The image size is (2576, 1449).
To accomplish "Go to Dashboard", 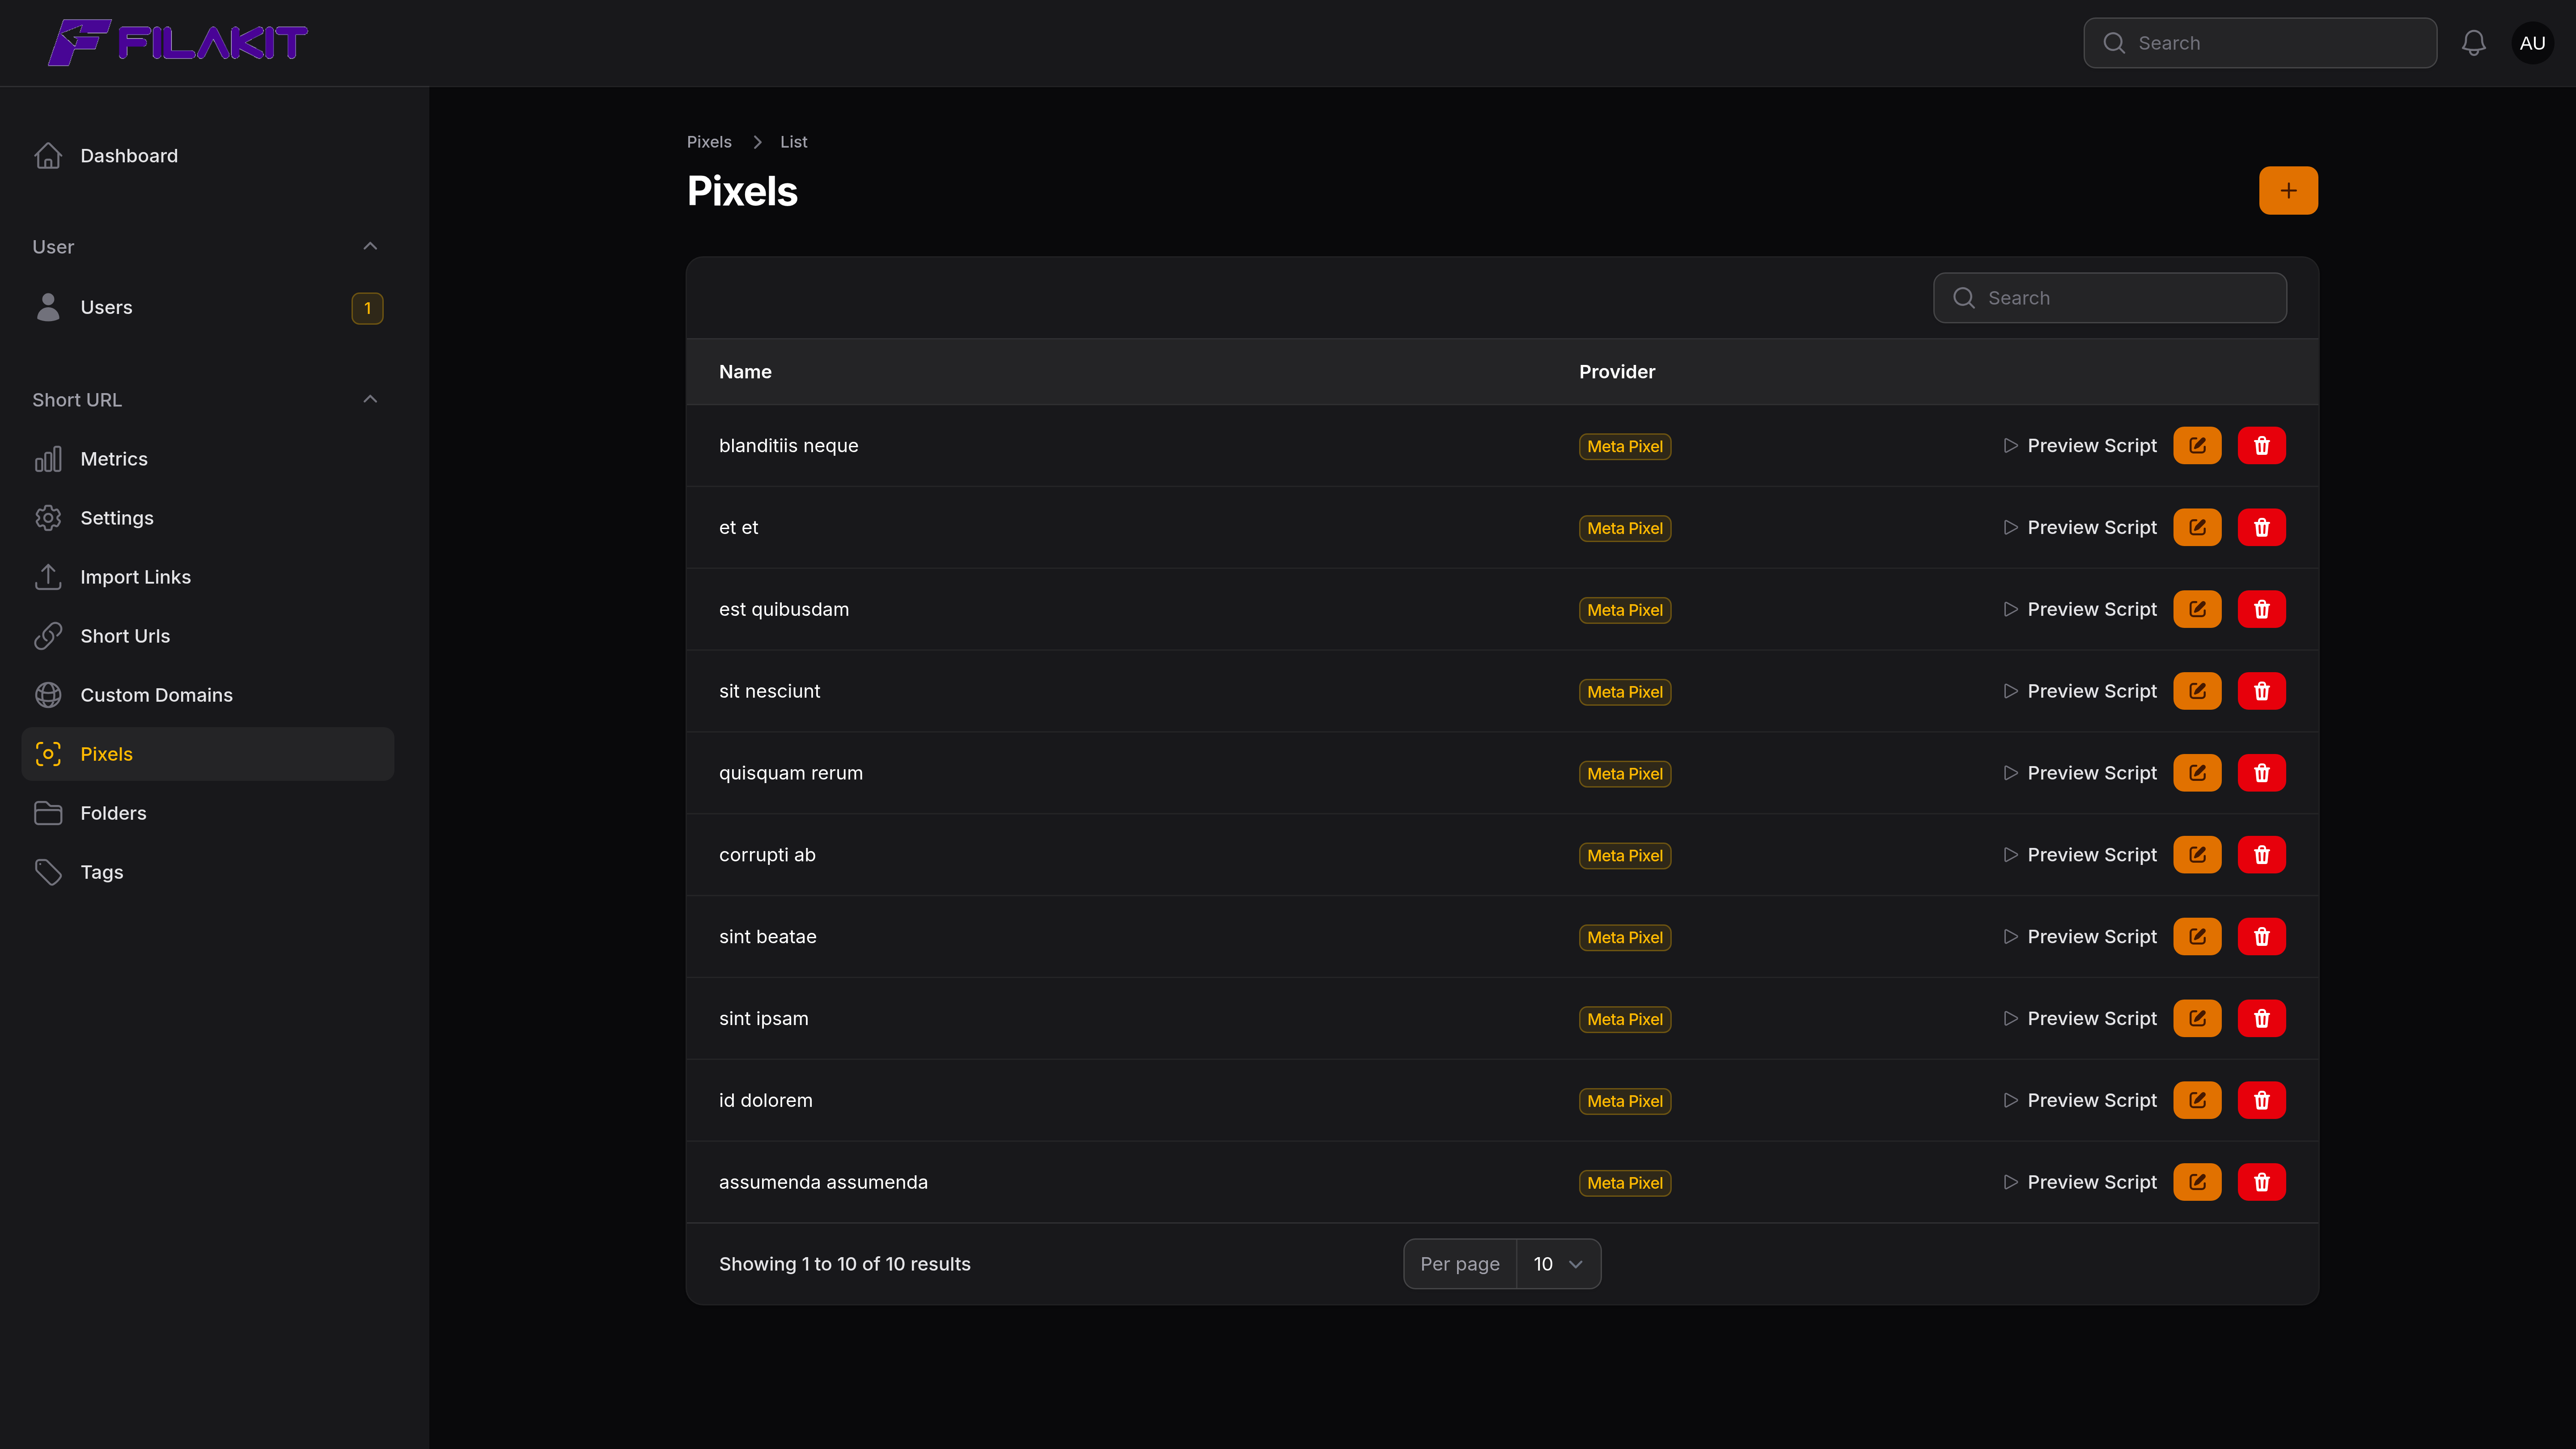I will (x=208, y=156).
